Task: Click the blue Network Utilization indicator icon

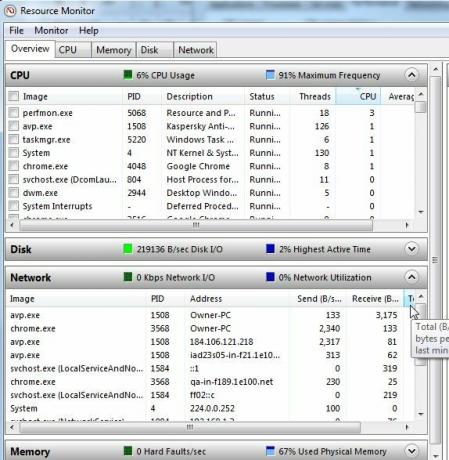Action: [270, 277]
